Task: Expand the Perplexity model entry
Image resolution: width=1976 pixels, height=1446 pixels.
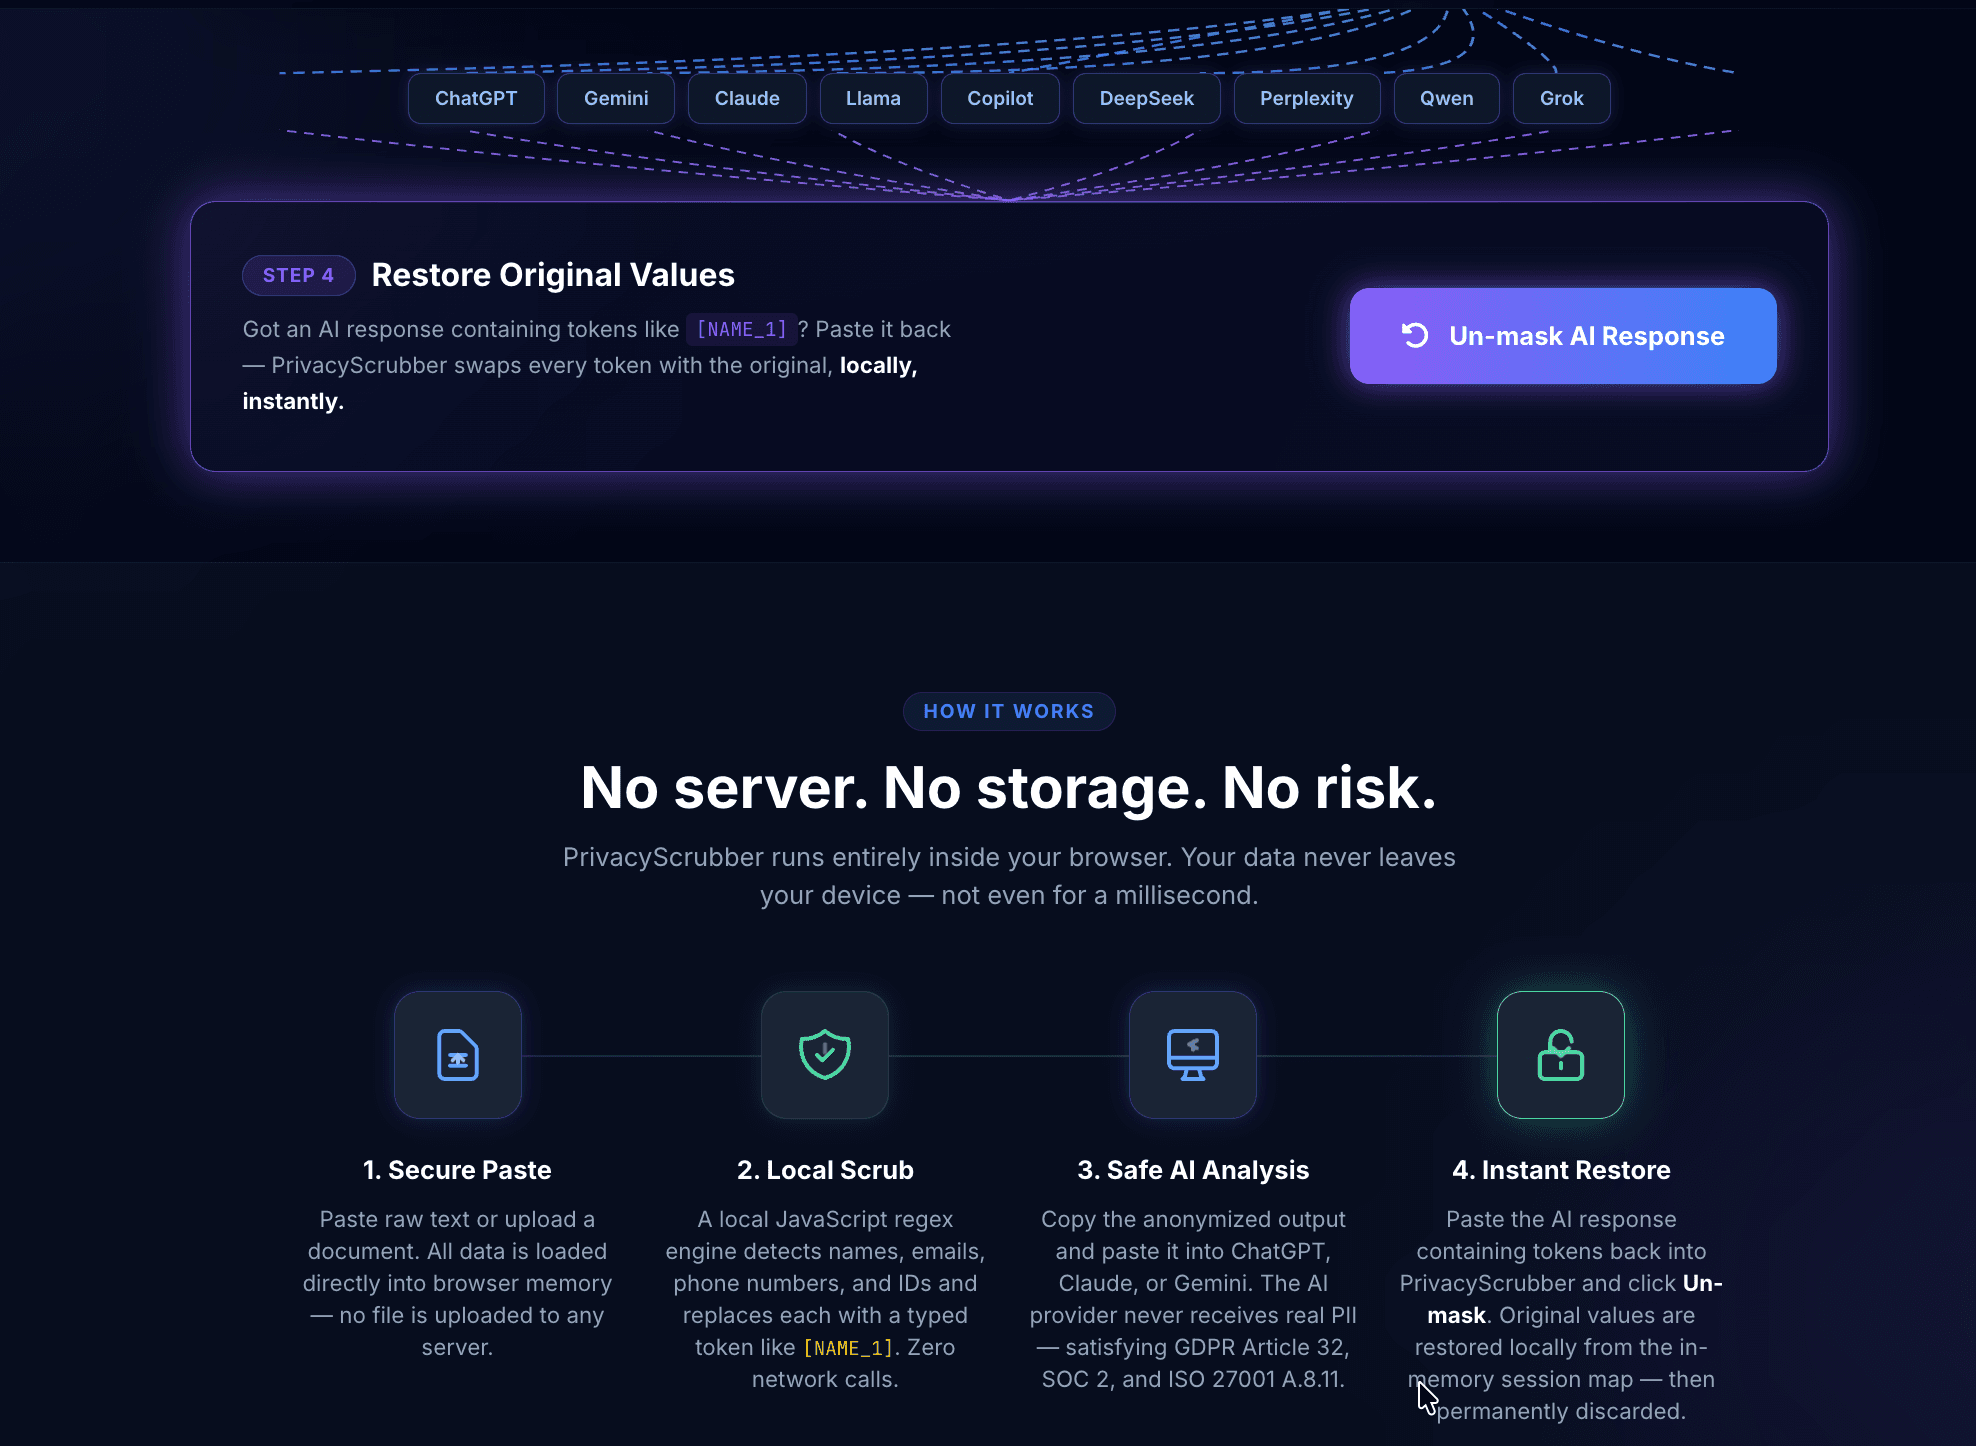Action: click(x=1306, y=98)
